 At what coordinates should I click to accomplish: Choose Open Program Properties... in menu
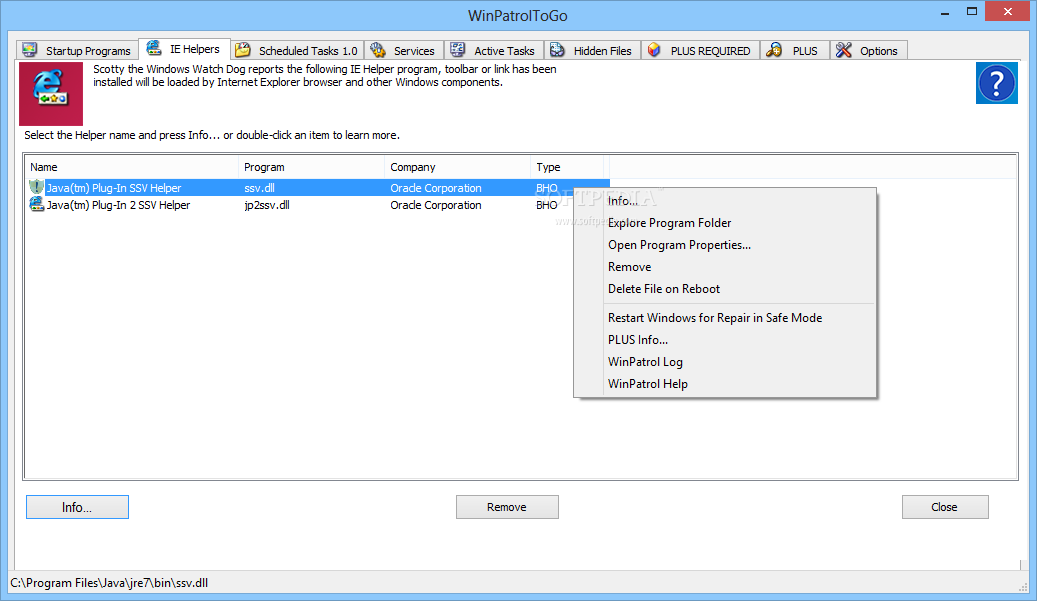(x=725, y=245)
